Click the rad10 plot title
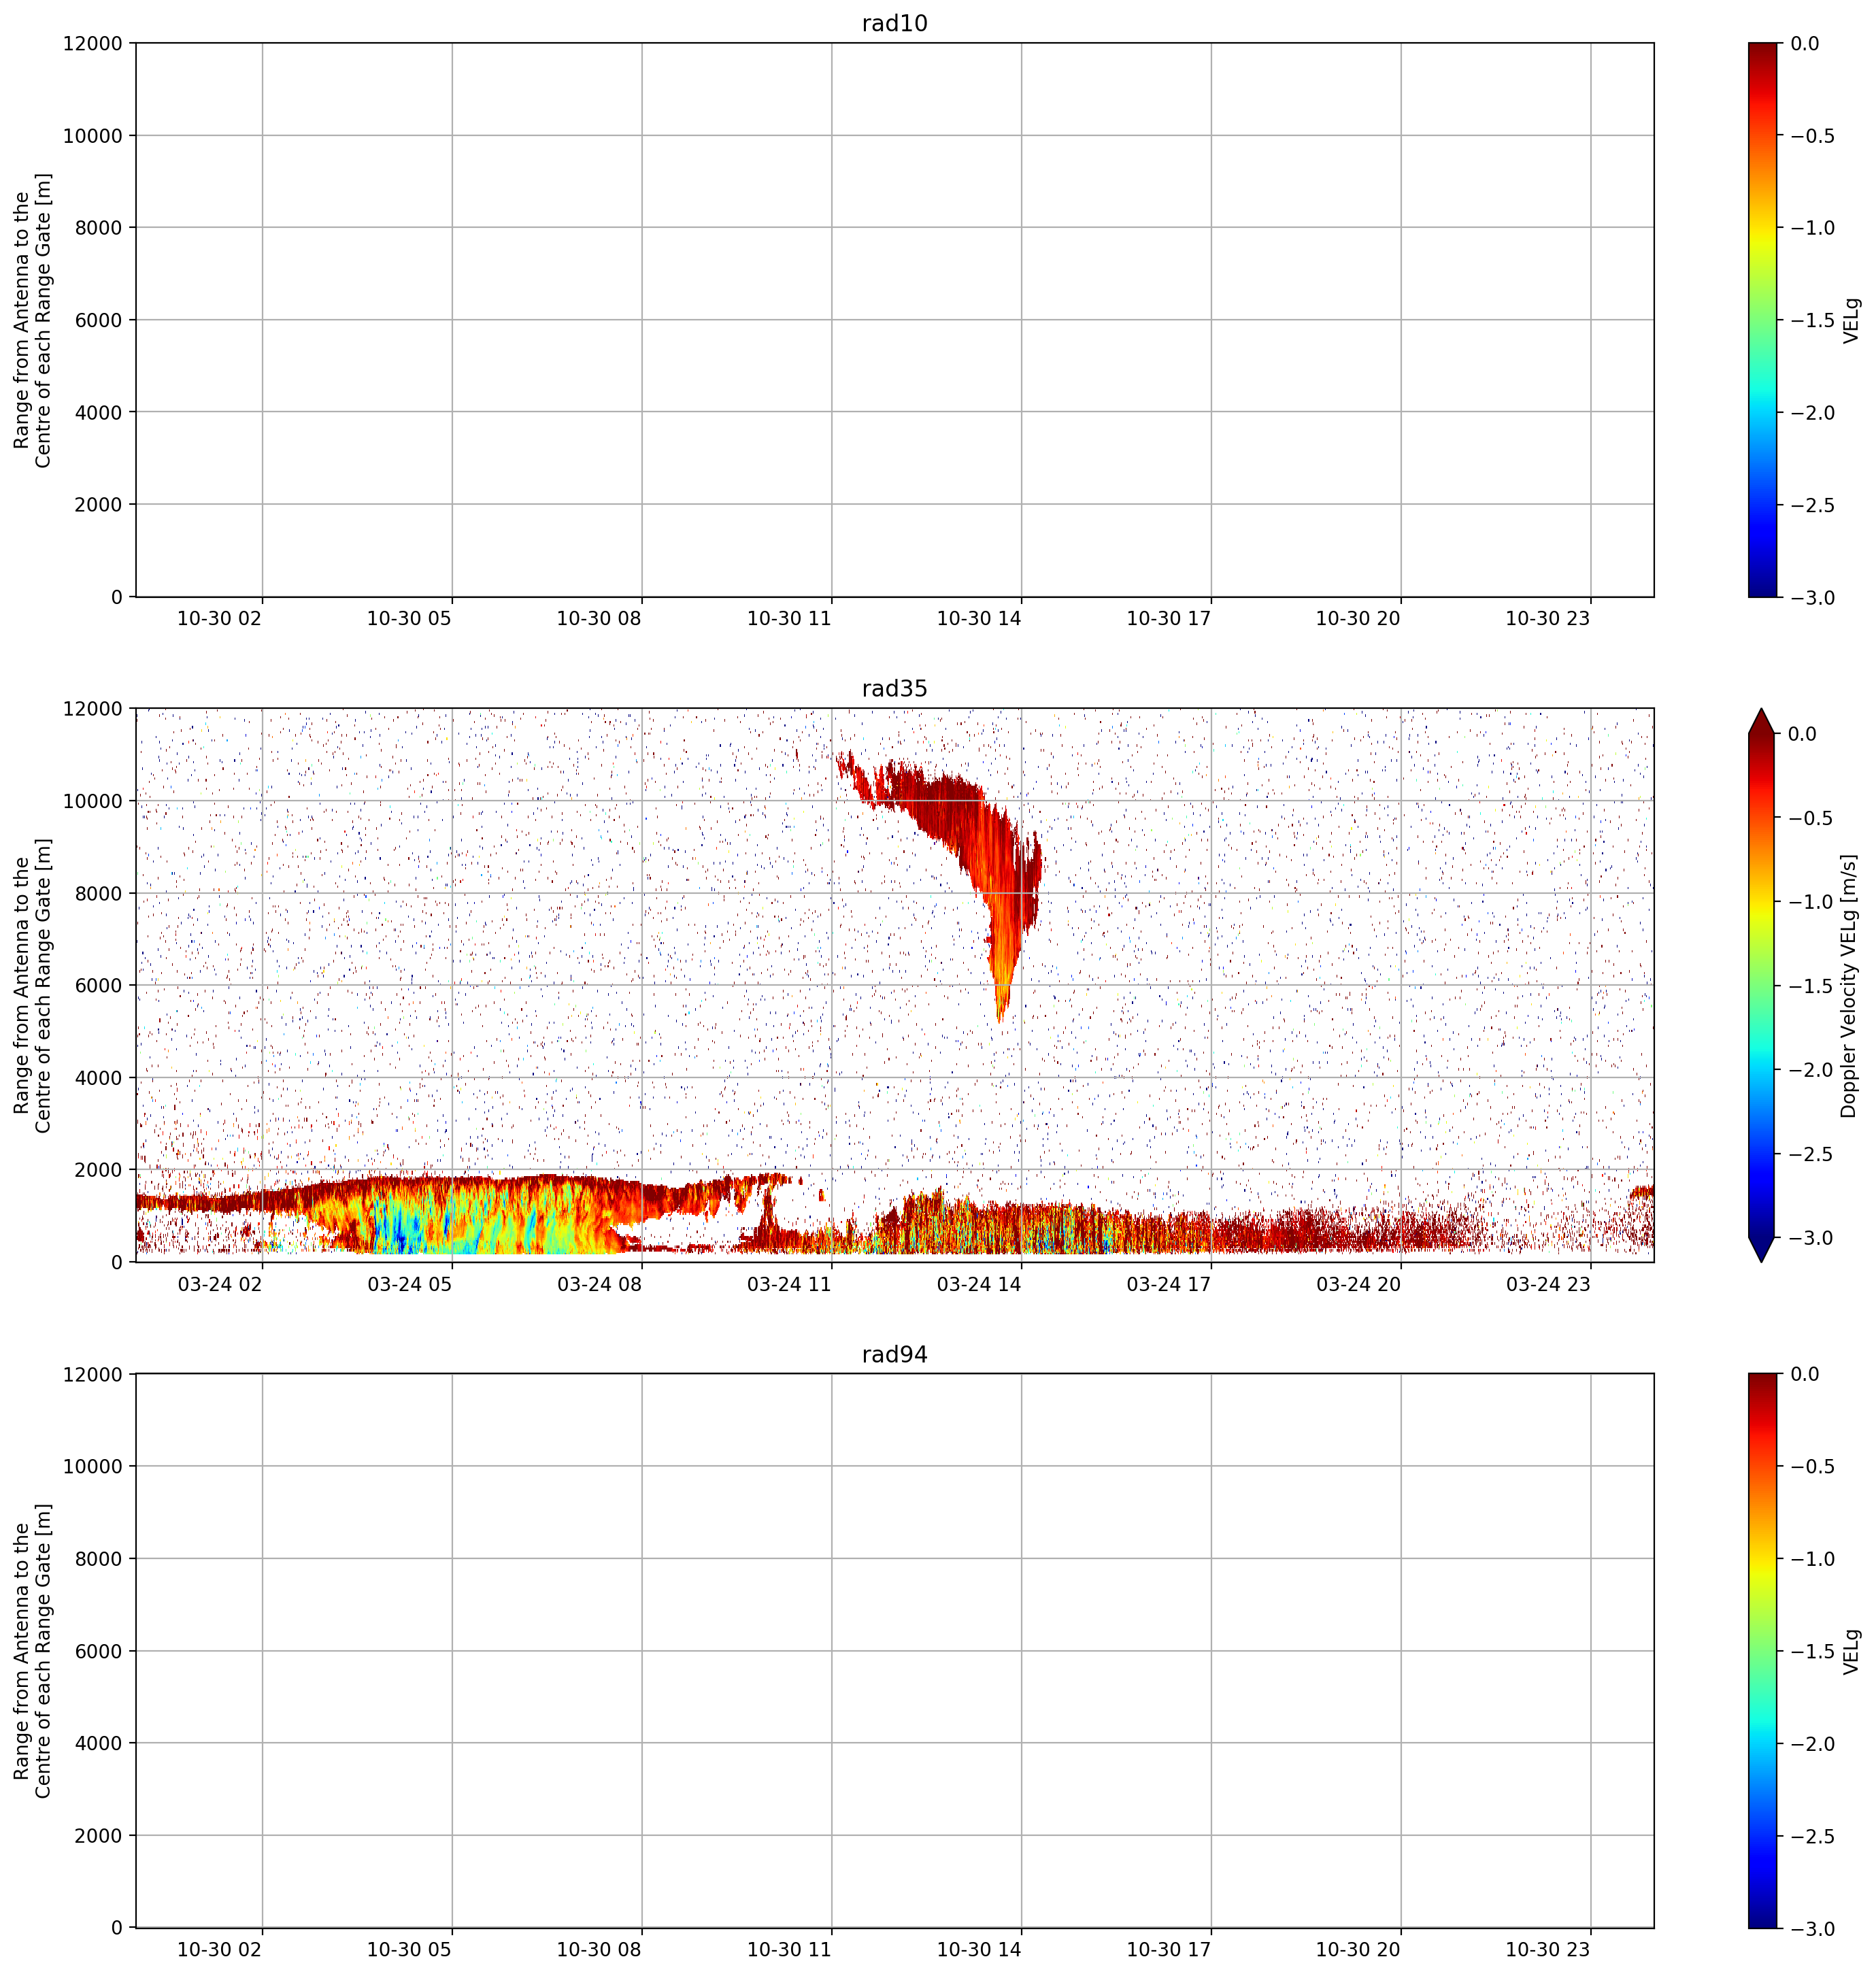1876x1974 pixels. [894, 23]
